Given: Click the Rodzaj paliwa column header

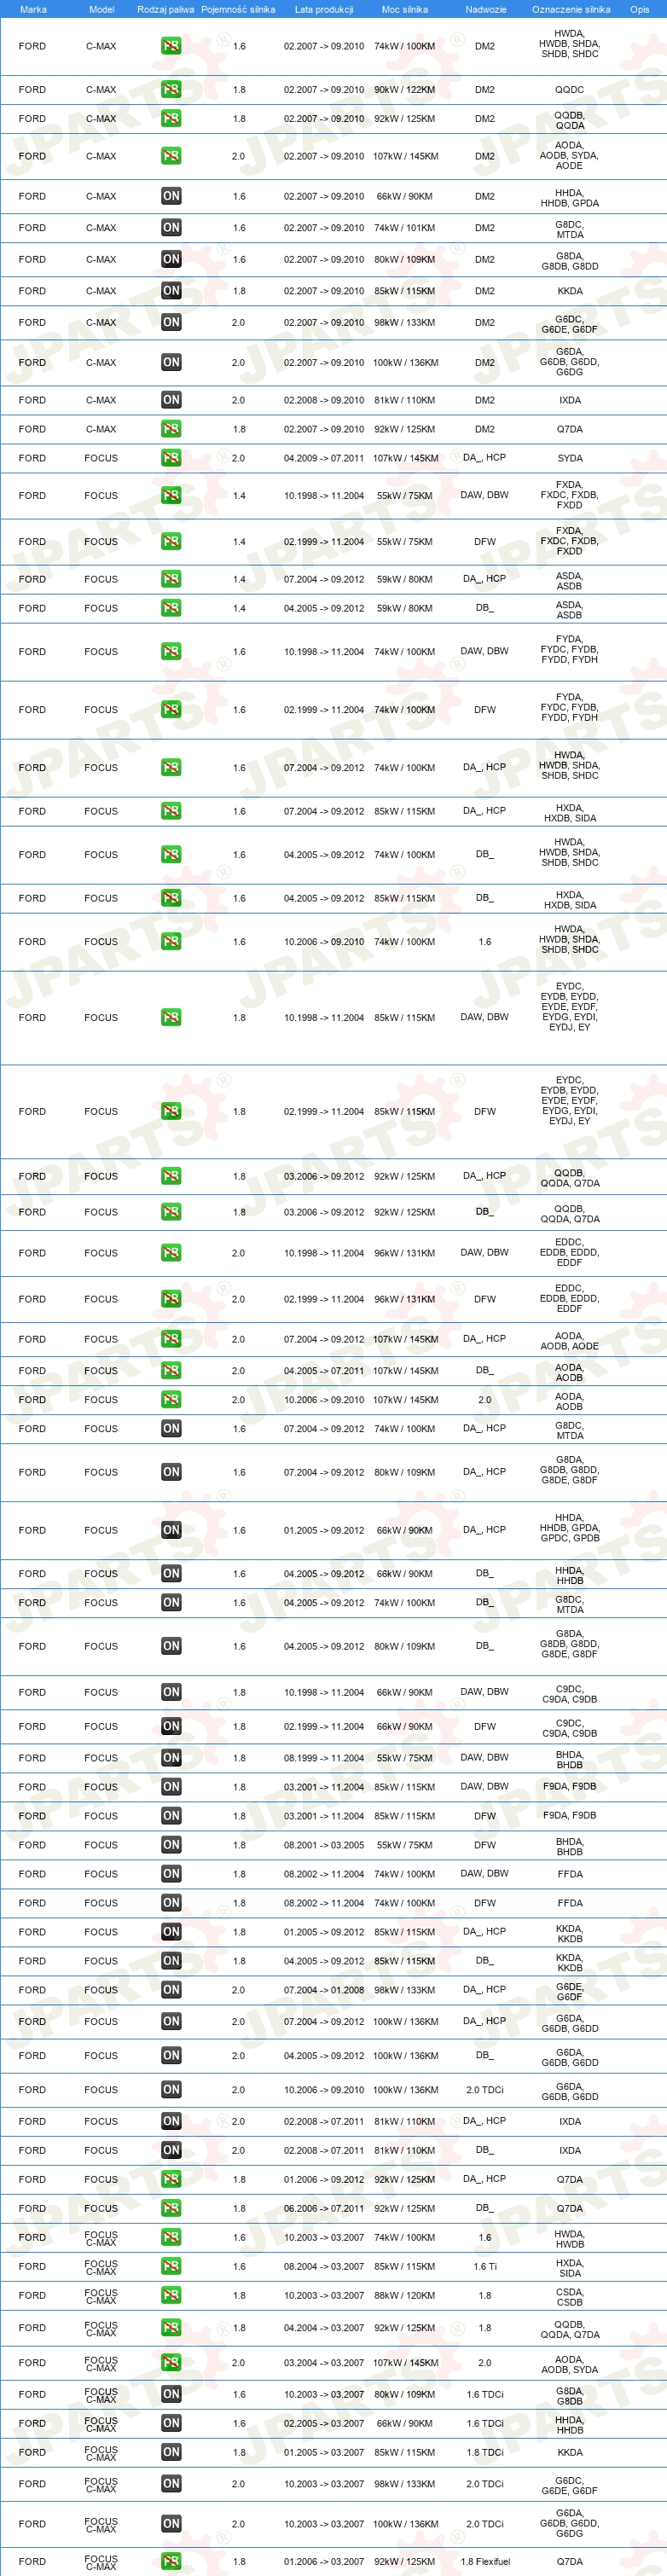Looking at the screenshot, I should pyautogui.click(x=166, y=9).
